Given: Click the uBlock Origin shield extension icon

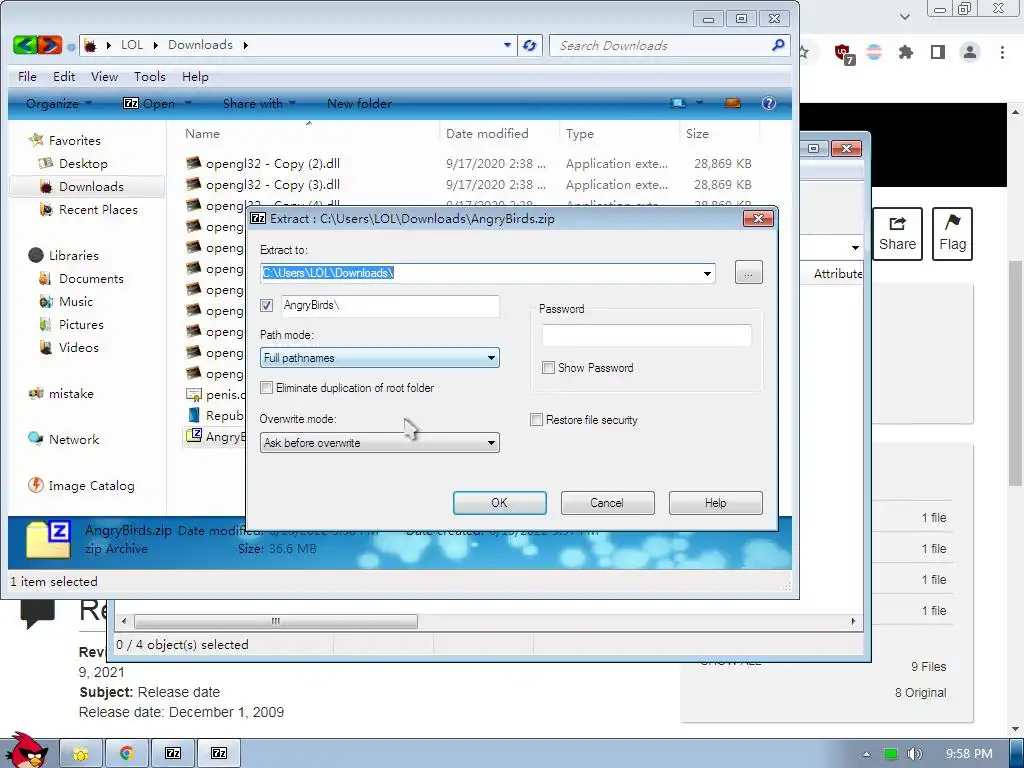Looking at the screenshot, I should 844,53.
